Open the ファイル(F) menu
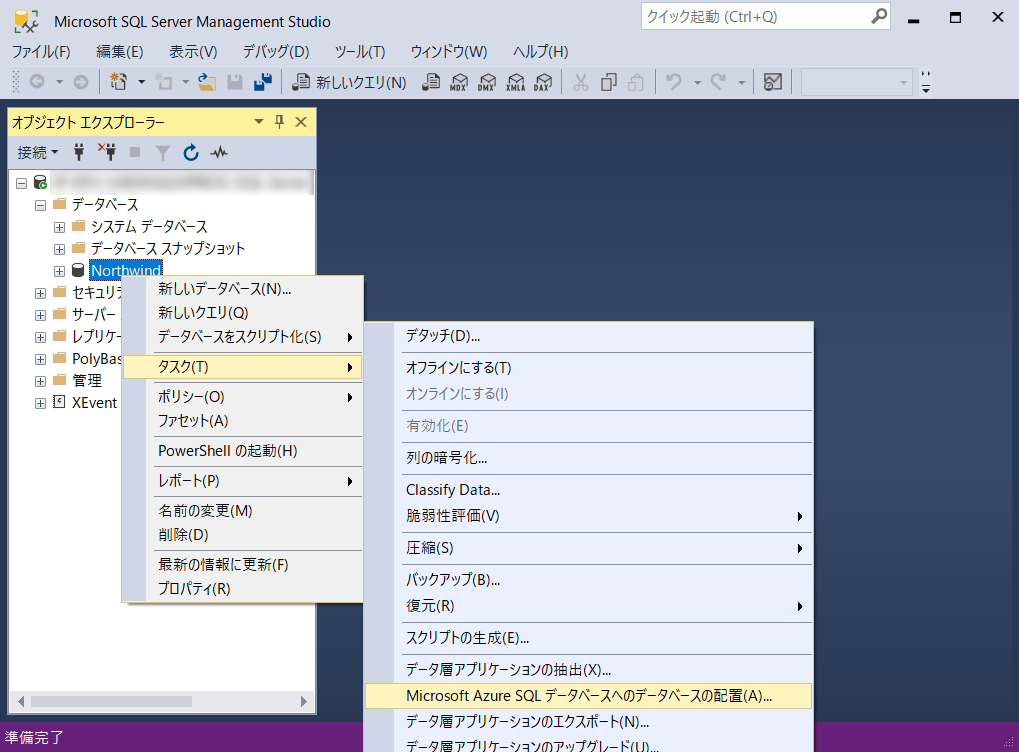 tap(41, 51)
